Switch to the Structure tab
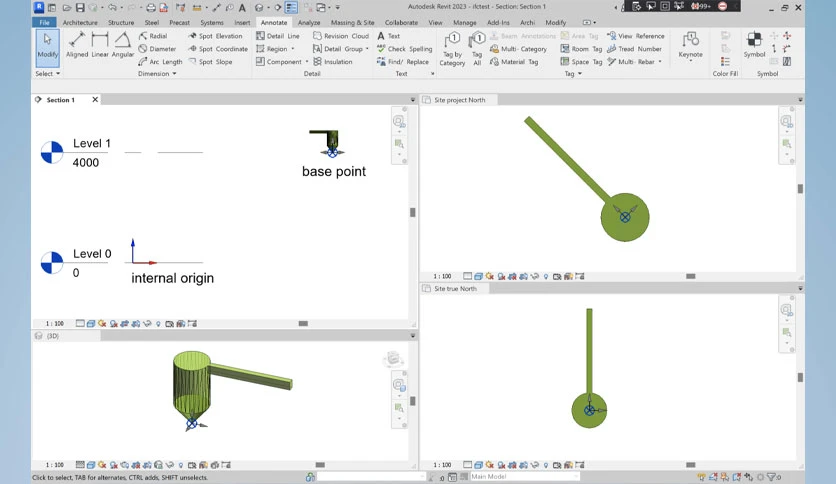Image resolution: width=836 pixels, height=484 pixels. [121, 22]
